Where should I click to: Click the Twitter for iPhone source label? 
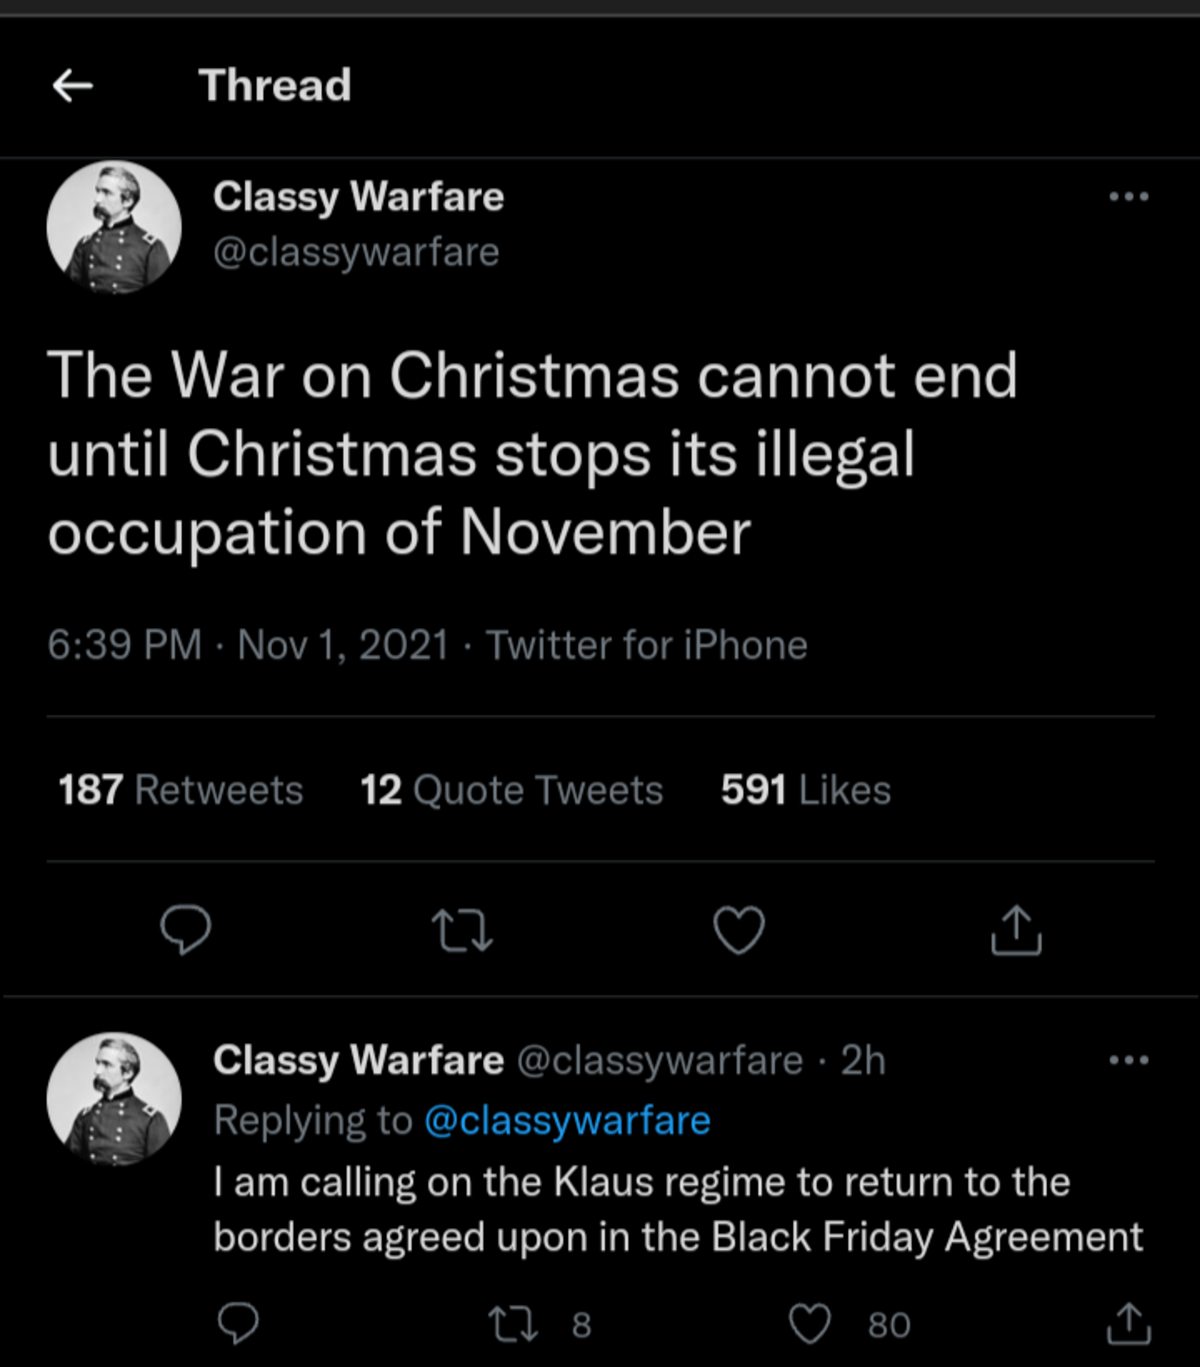coord(646,645)
